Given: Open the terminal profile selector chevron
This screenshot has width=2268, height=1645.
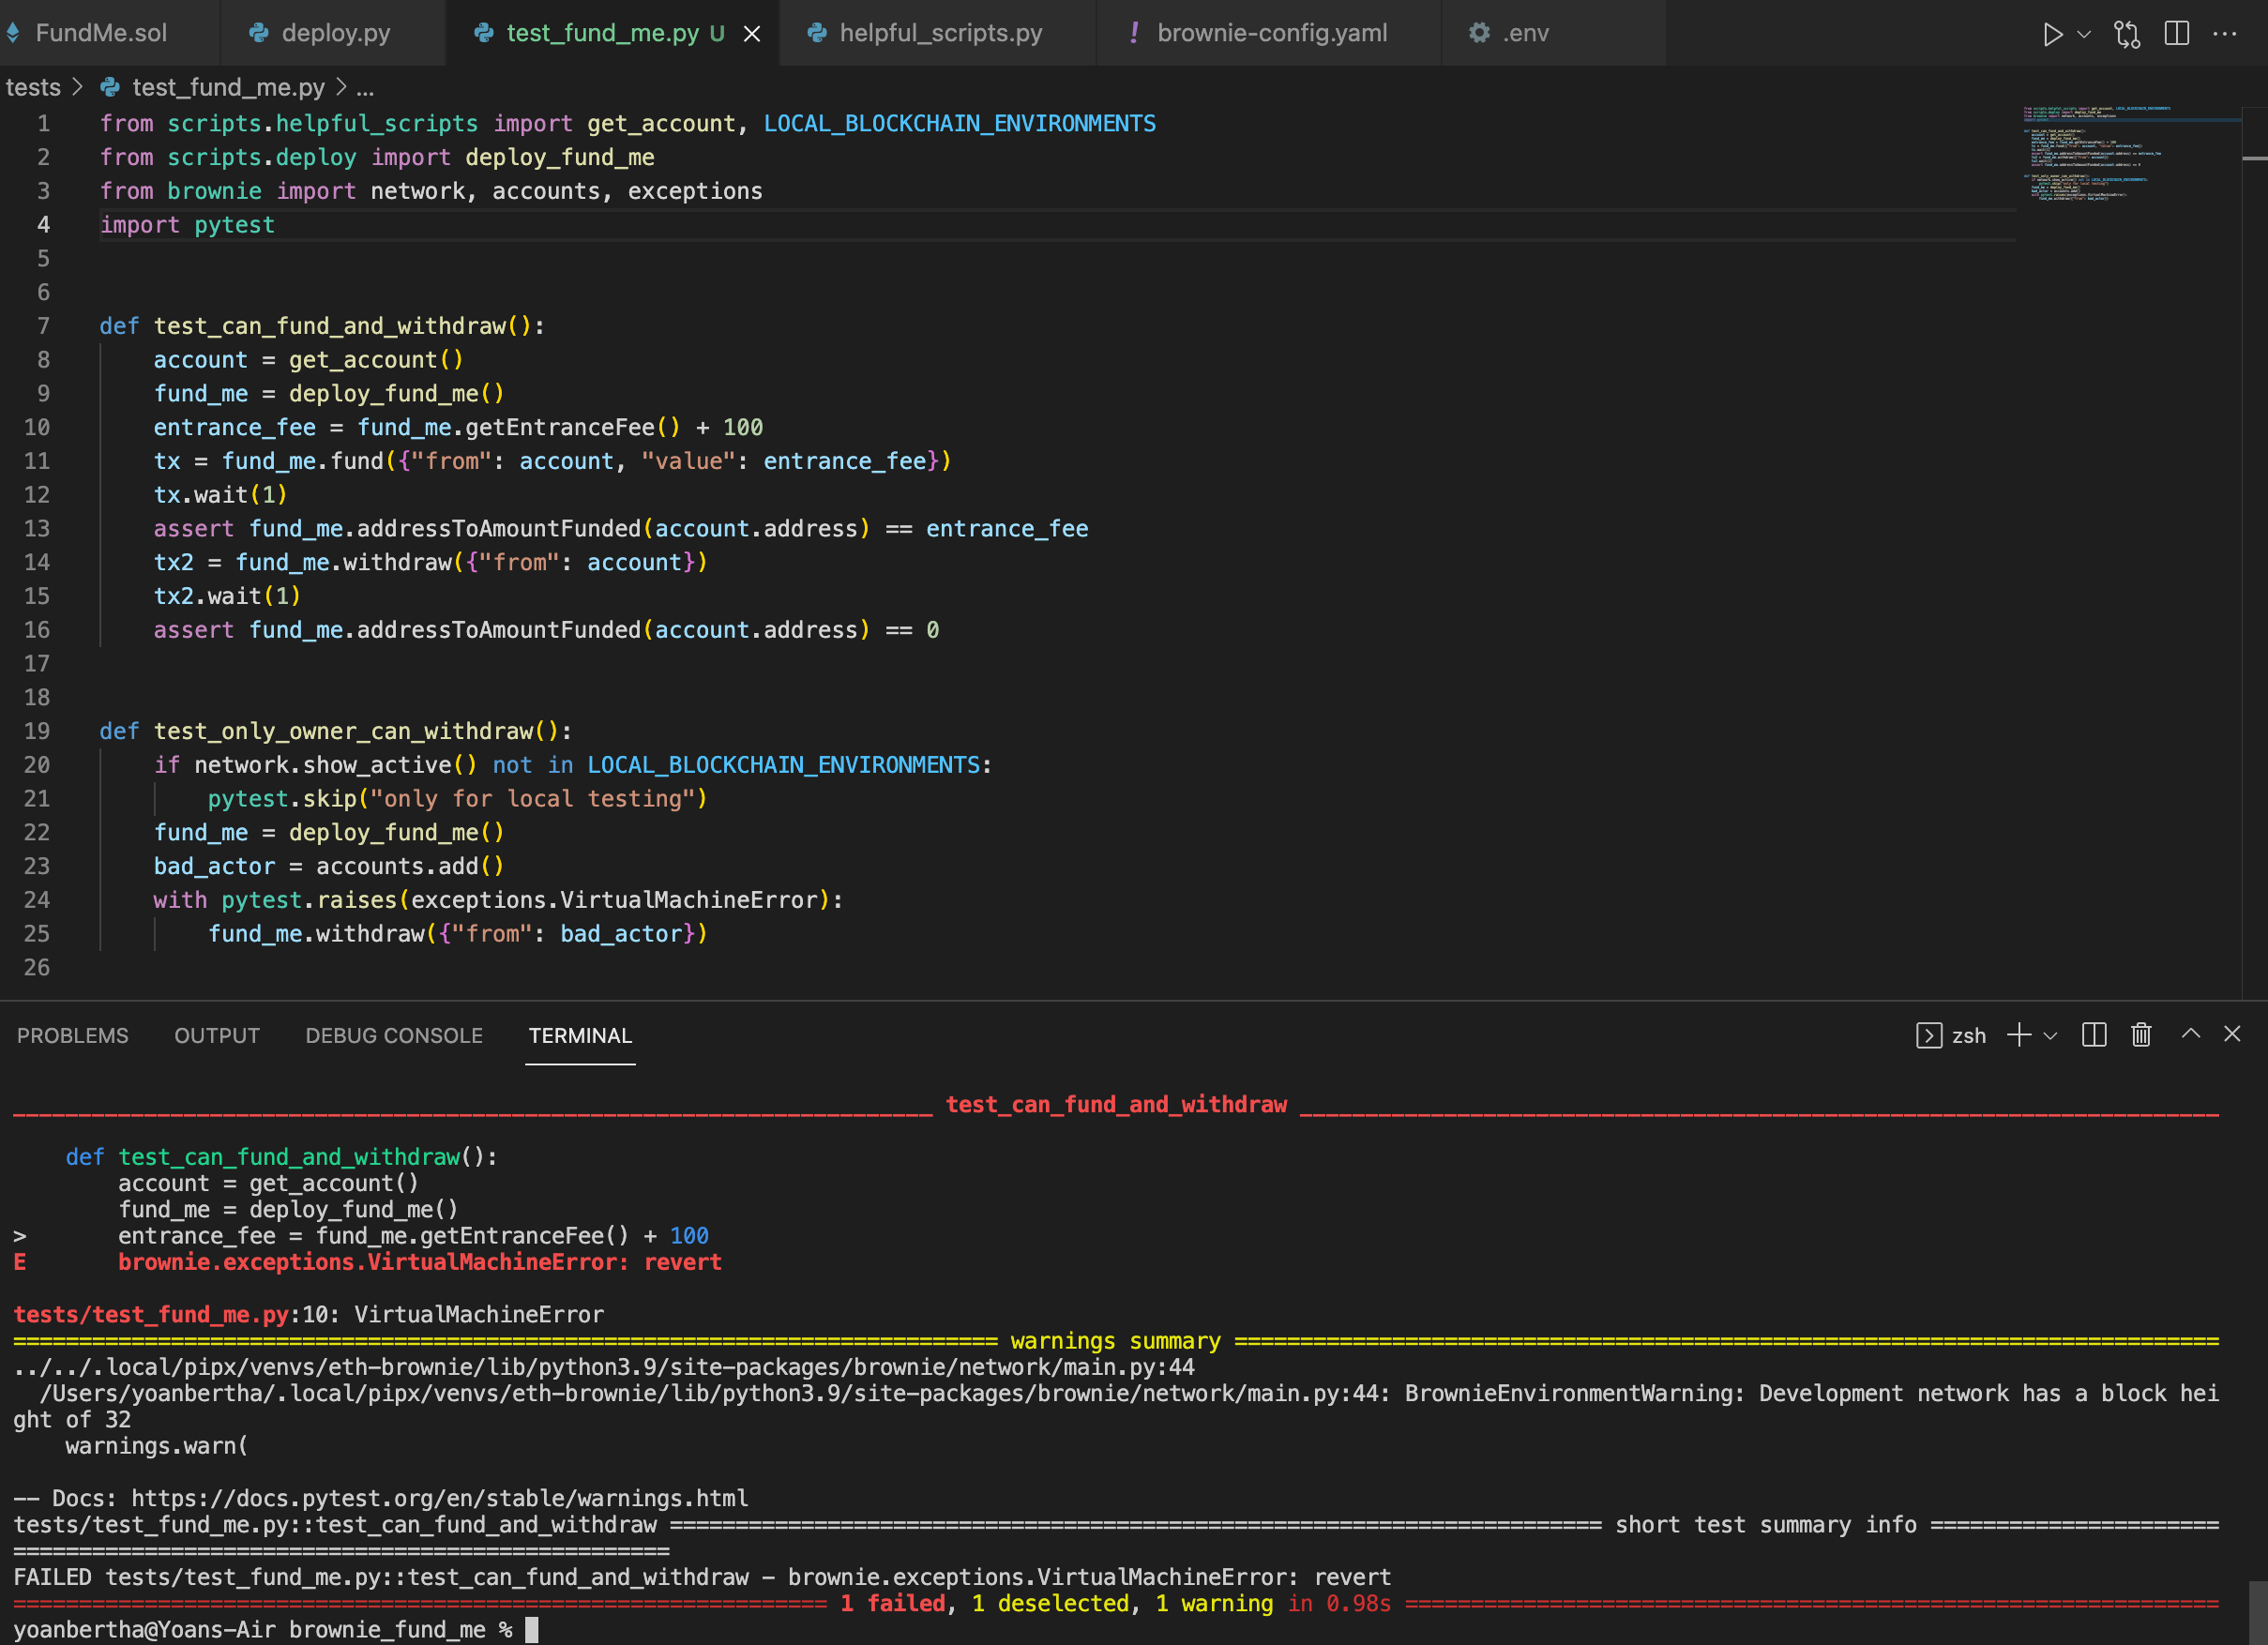Looking at the screenshot, I should tap(2053, 1035).
